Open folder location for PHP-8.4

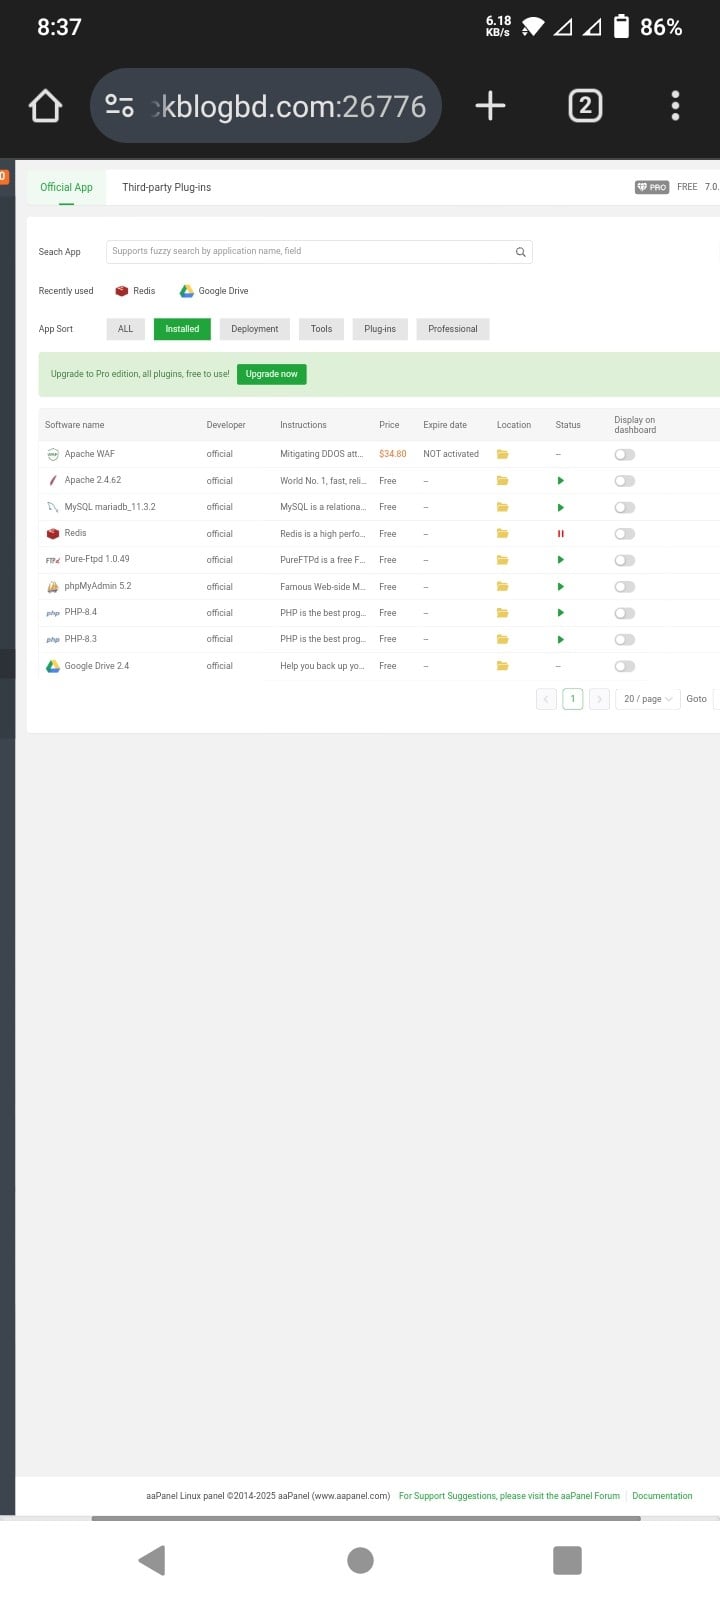point(503,613)
